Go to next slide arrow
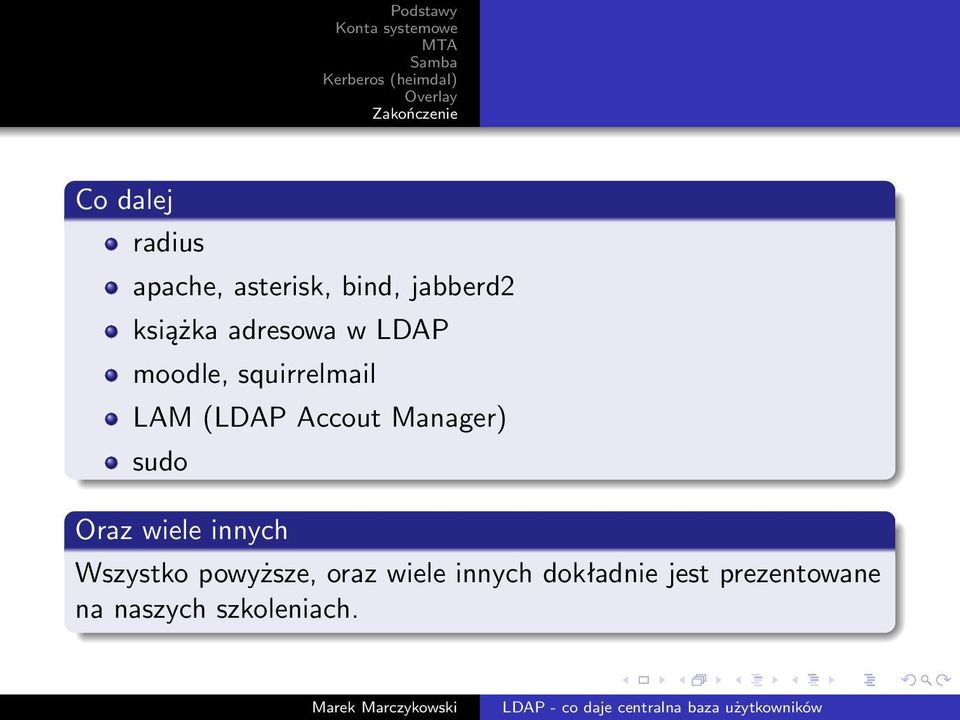 click(x=662, y=680)
